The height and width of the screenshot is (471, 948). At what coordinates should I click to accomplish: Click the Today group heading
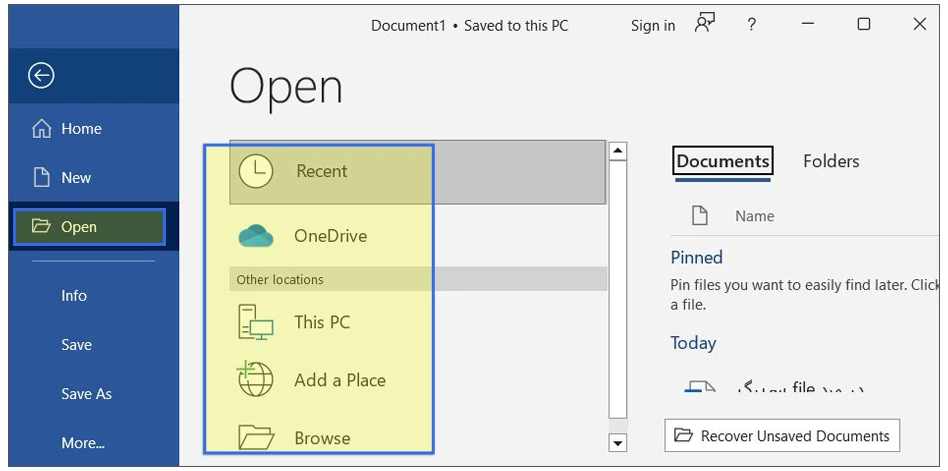(693, 343)
